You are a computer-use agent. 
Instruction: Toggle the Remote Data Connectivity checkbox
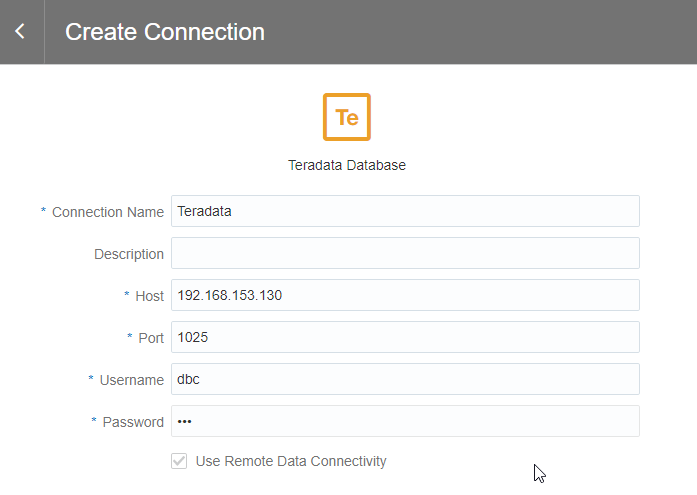click(180, 462)
